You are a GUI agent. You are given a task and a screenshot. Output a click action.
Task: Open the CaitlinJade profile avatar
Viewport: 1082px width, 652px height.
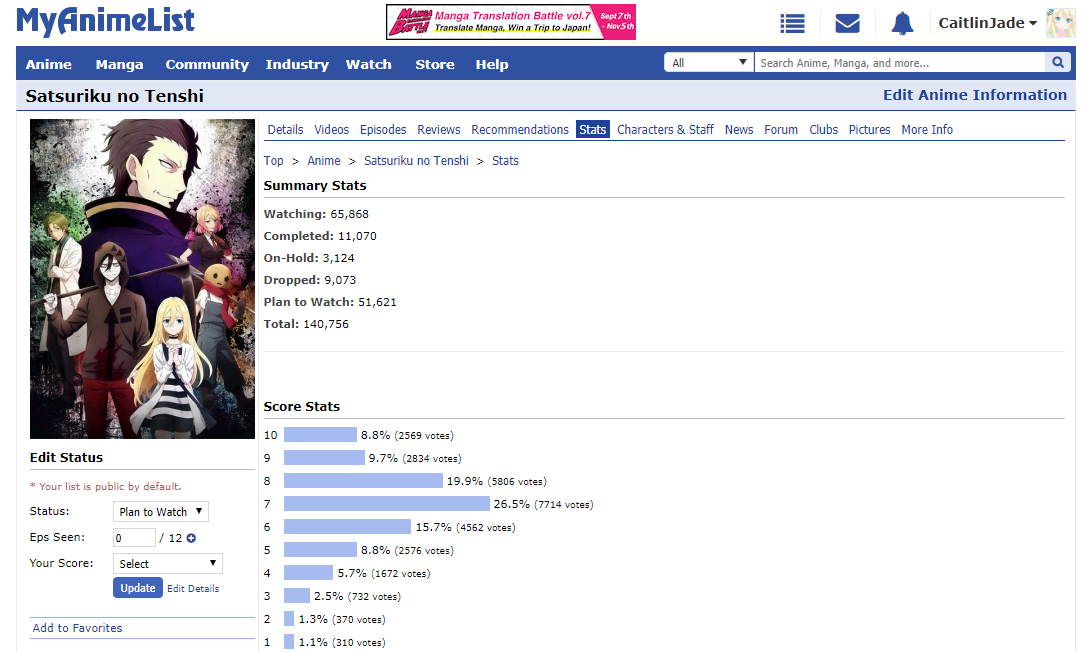(x=1060, y=23)
